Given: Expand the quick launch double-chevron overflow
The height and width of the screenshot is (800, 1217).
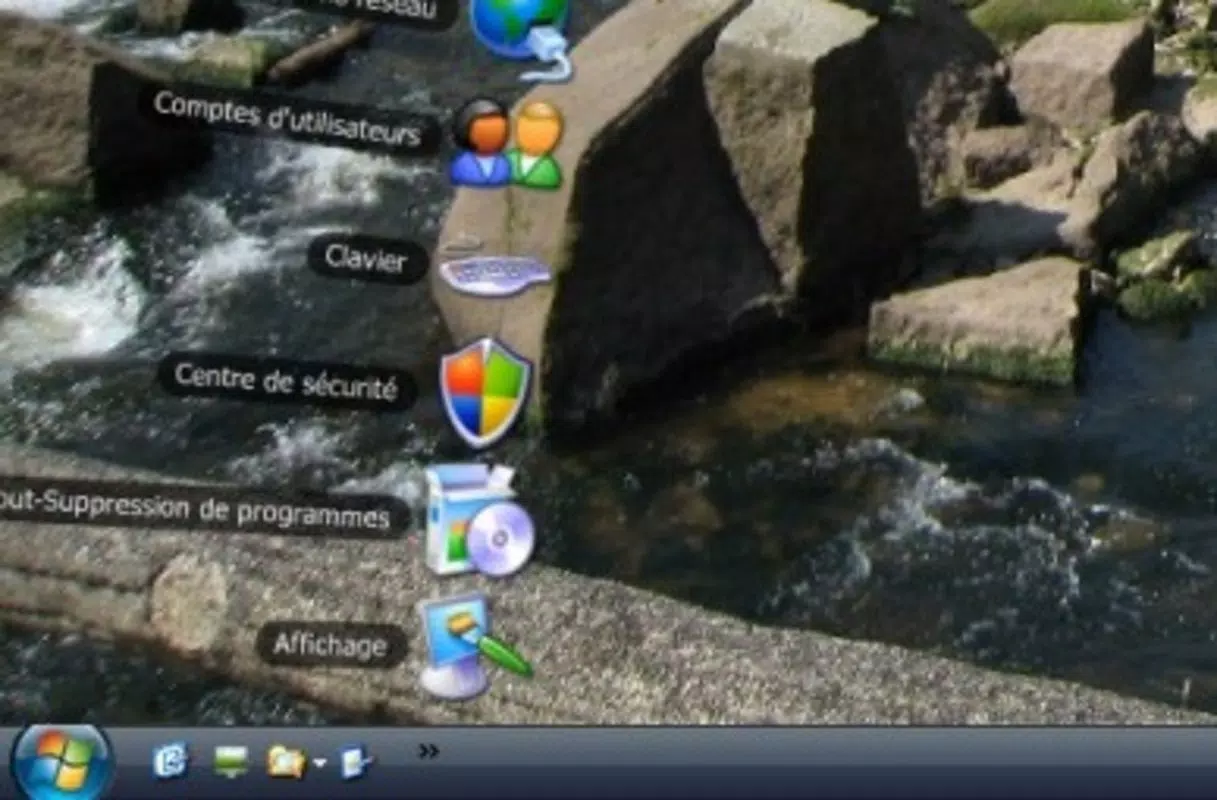Looking at the screenshot, I should pos(428,751).
